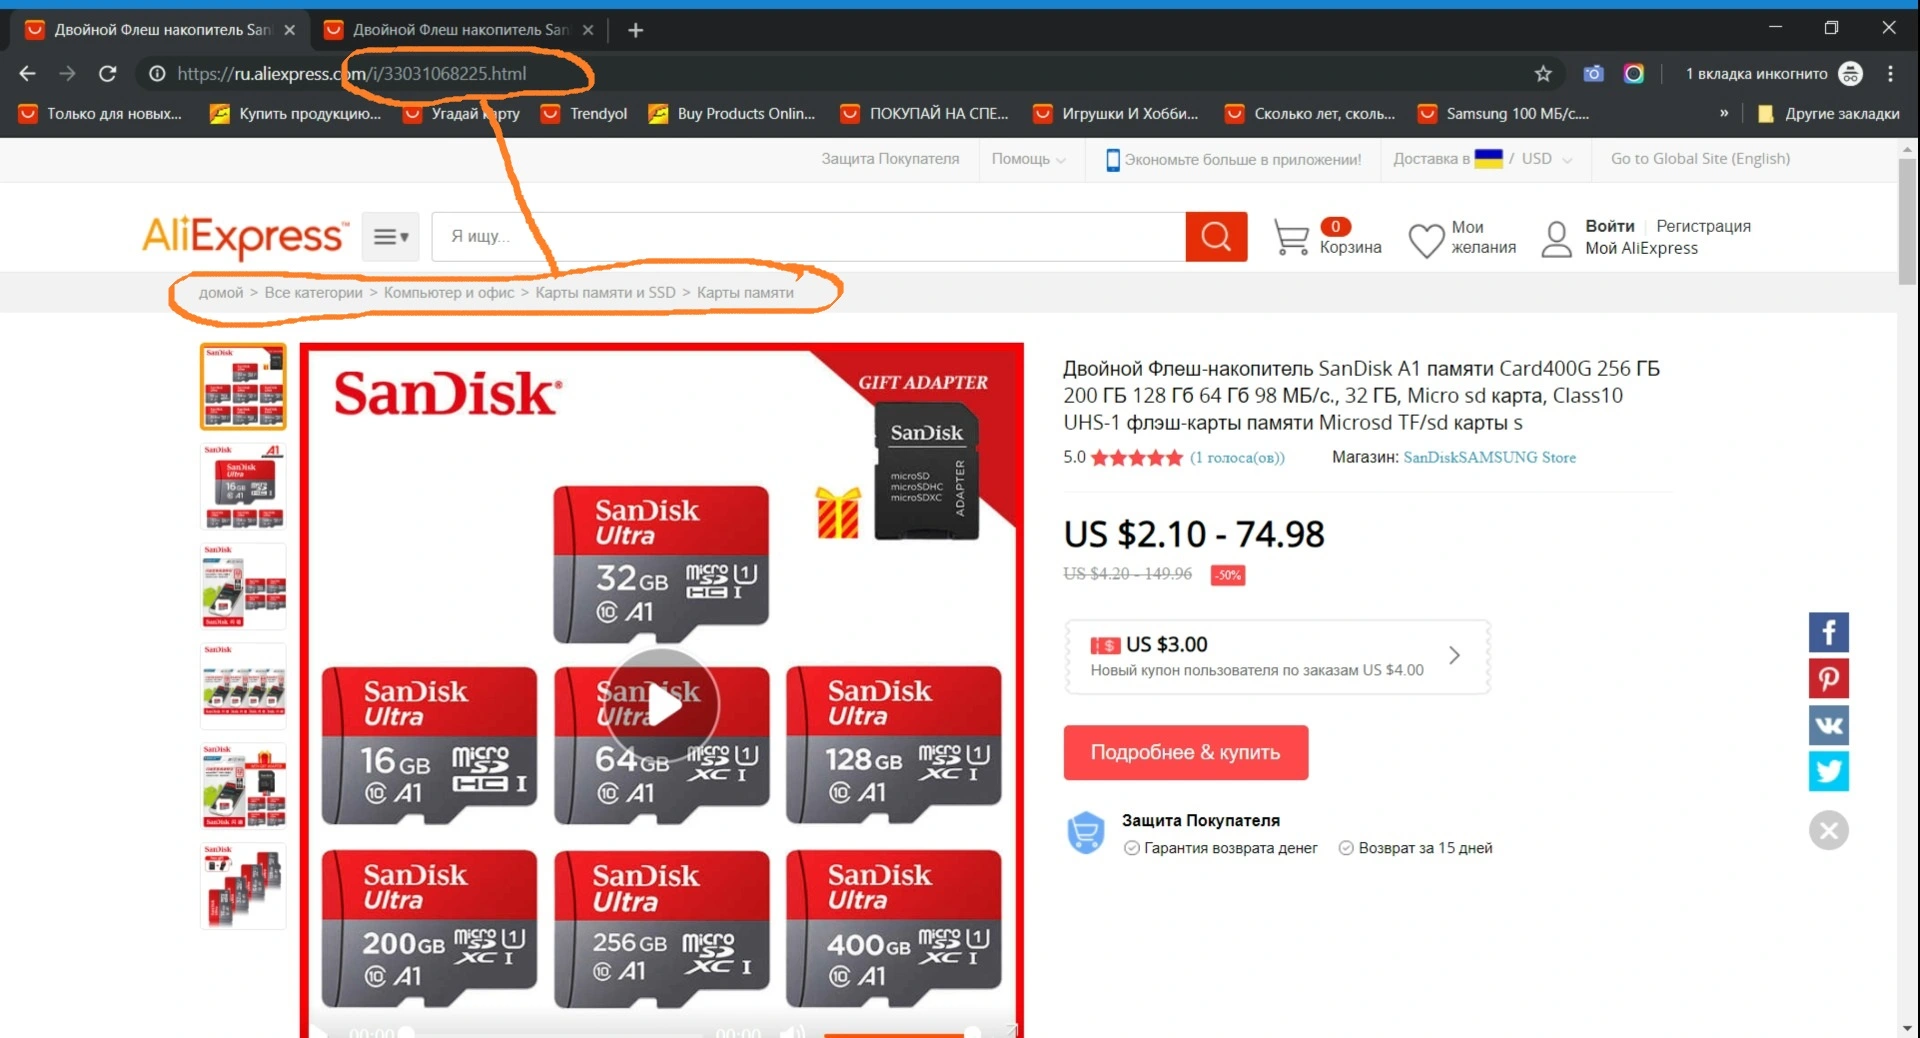Select the sixth product thumbnail
This screenshot has width=1920, height=1038.
click(x=243, y=886)
